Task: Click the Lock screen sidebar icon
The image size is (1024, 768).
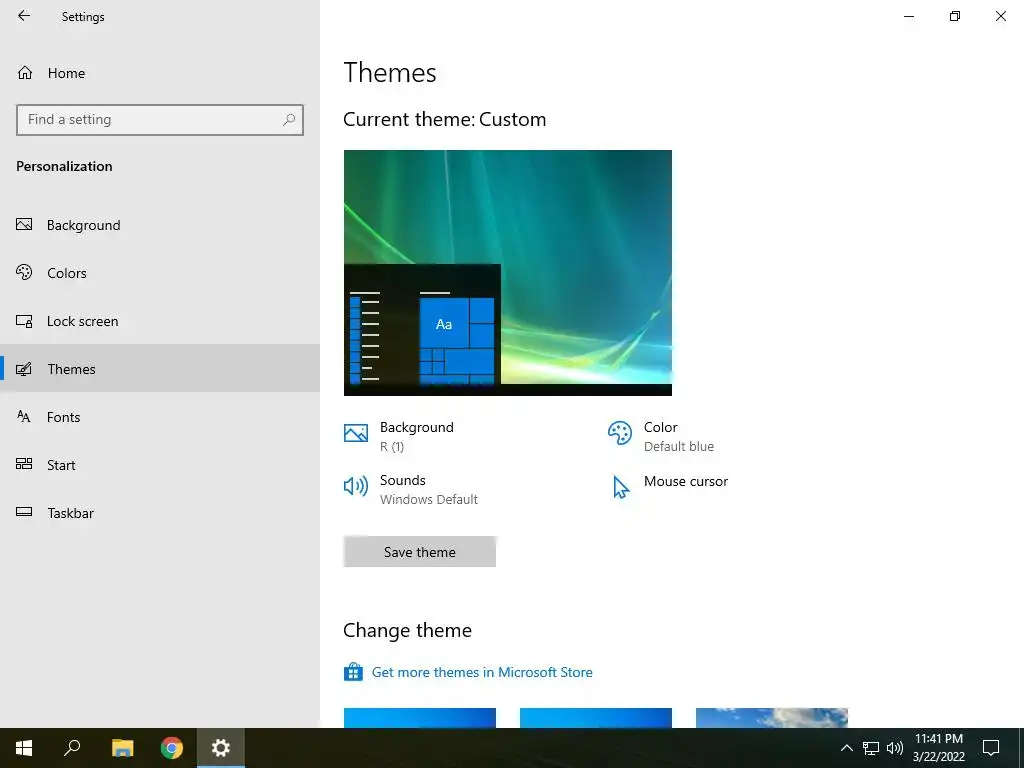Action: [x=24, y=321]
